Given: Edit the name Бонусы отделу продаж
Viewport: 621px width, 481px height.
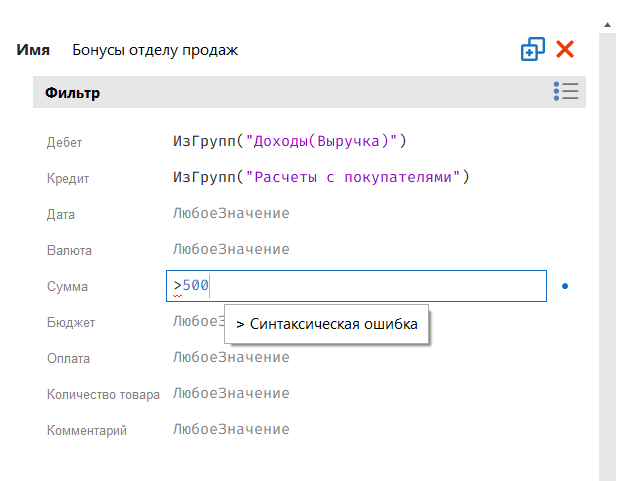Looking at the screenshot, I should pyautogui.click(x=155, y=50).
